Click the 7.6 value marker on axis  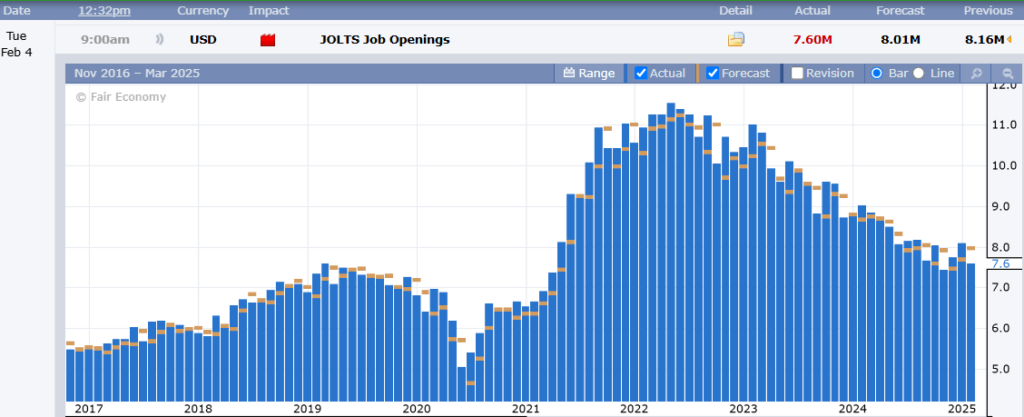tap(1001, 264)
